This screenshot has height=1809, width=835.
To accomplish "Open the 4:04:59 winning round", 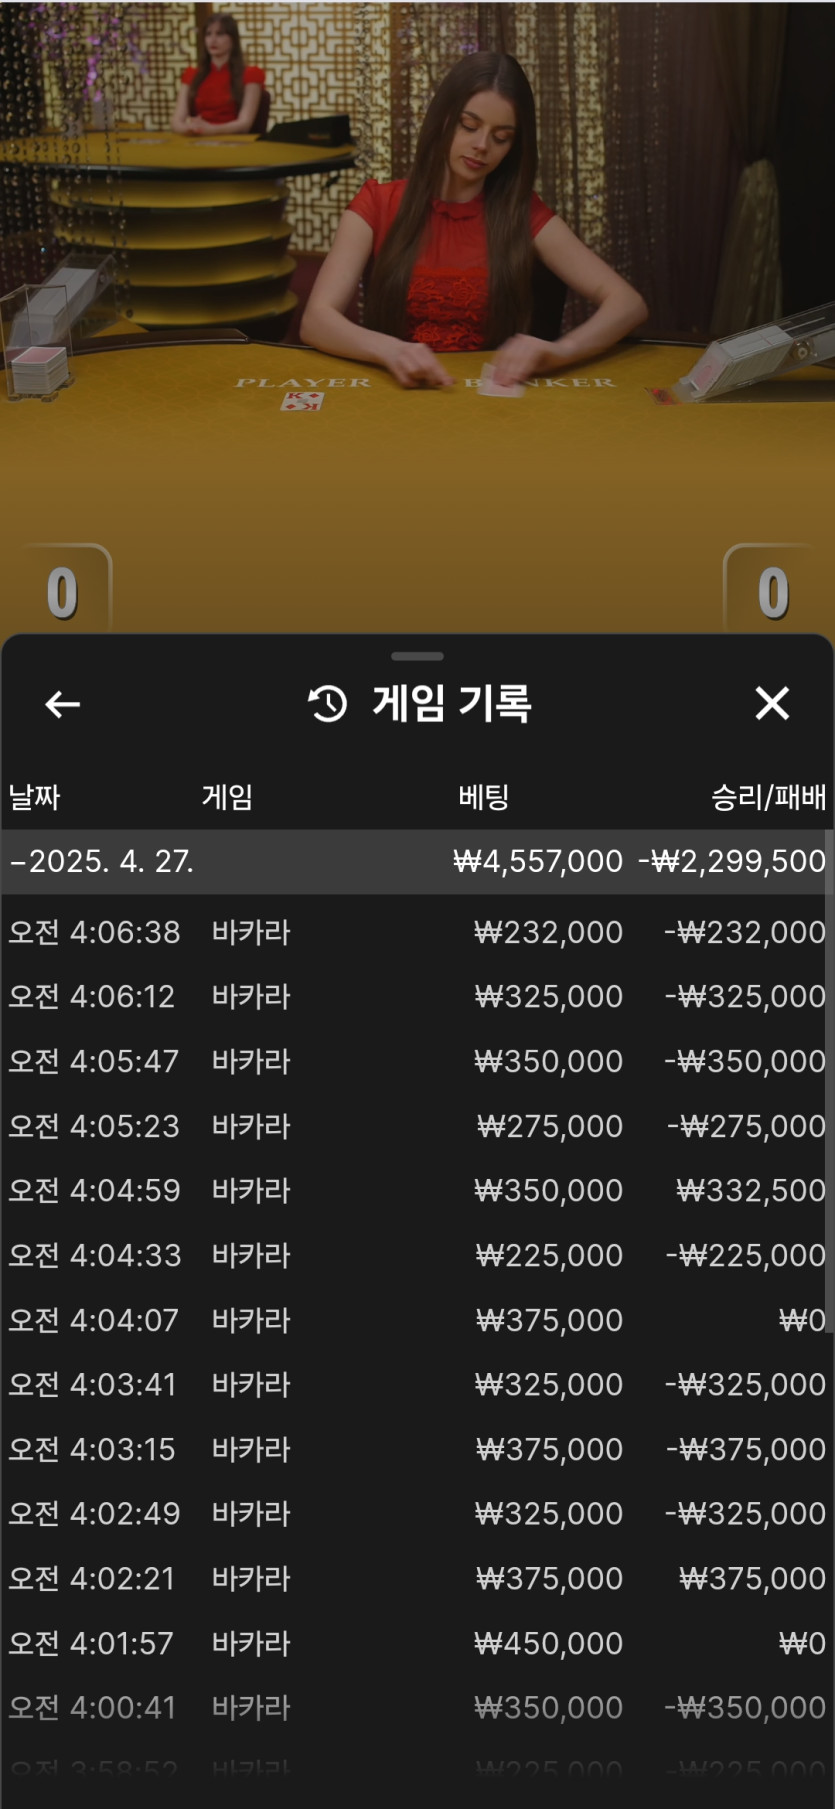I will 417,1190.
